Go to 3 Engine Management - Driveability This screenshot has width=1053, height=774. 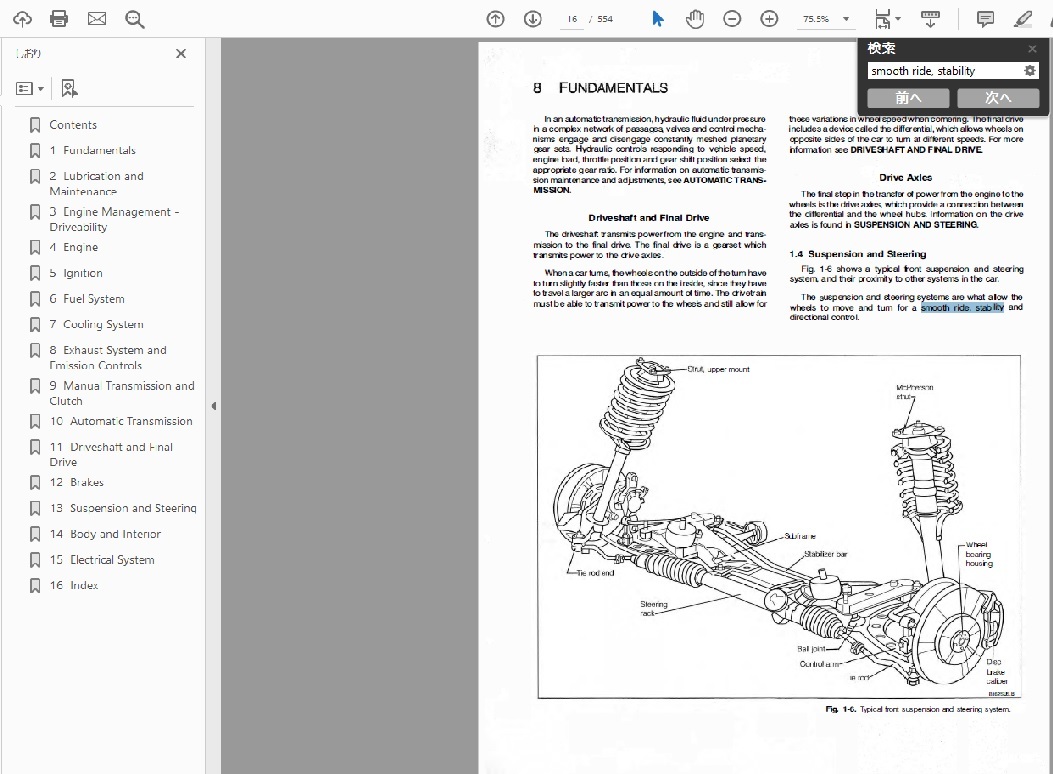[114, 220]
